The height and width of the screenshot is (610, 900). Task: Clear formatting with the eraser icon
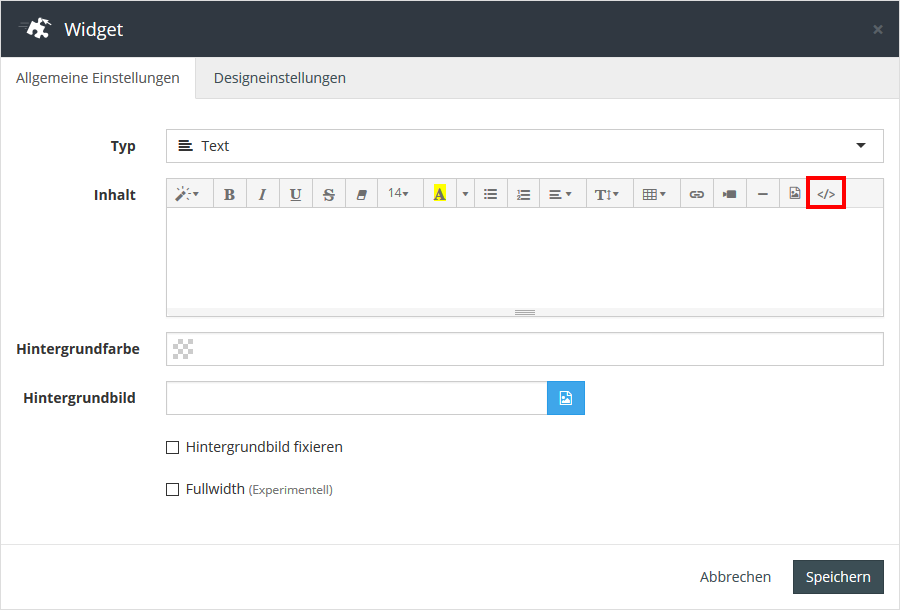click(x=361, y=194)
